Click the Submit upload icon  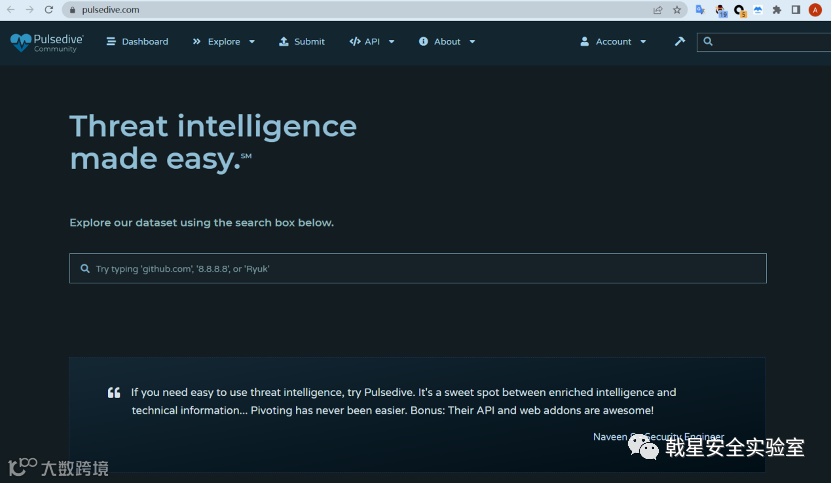284,41
